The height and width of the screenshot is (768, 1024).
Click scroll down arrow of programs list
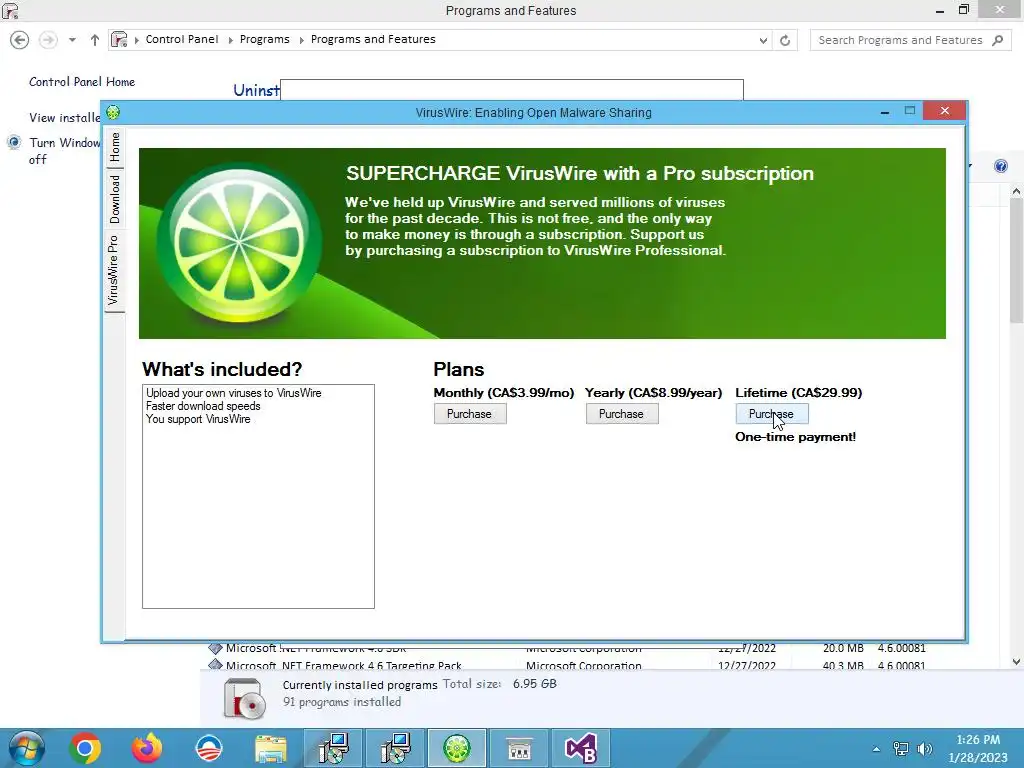[1016, 662]
